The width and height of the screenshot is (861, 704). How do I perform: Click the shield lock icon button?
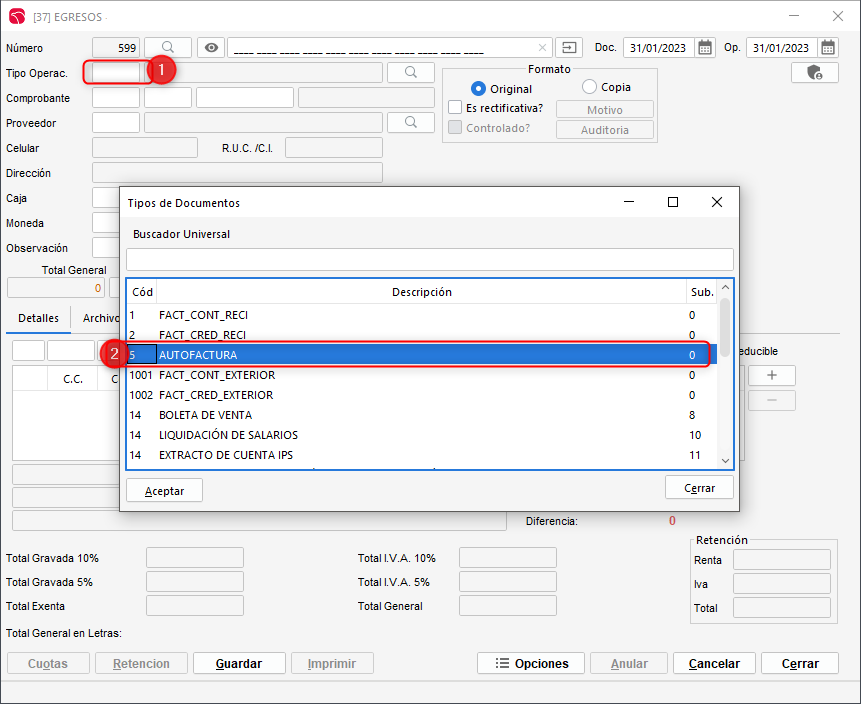tap(814, 73)
